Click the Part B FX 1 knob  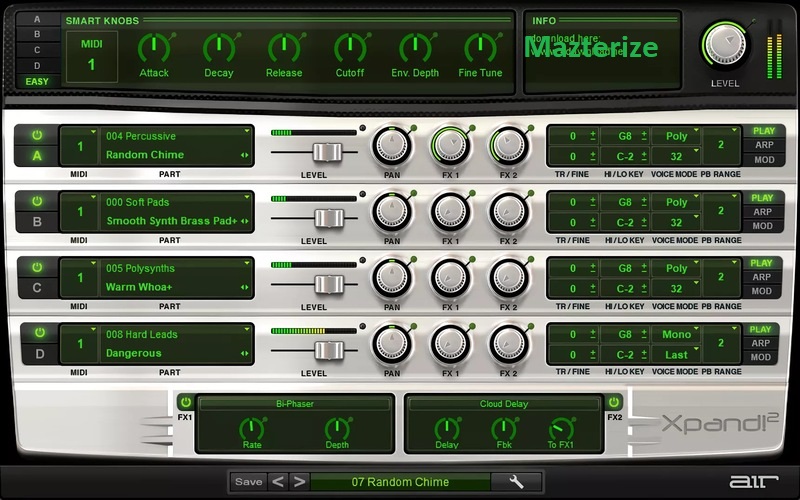coord(450,213)
